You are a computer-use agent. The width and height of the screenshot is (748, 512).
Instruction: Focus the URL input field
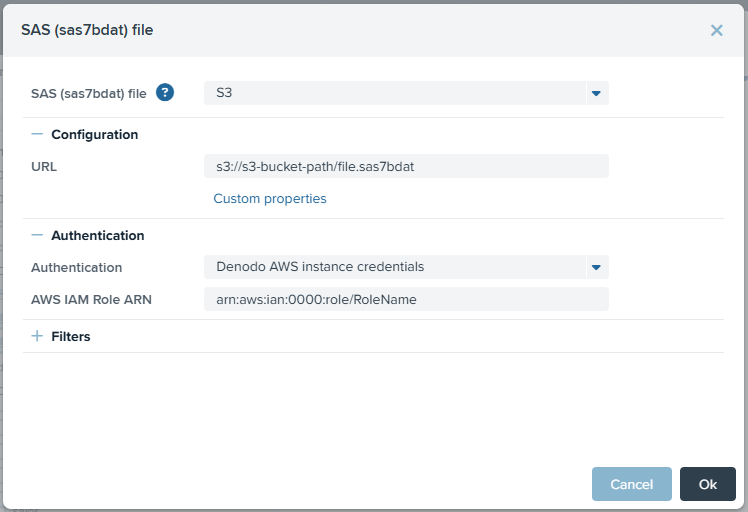(x=406, y=167)
